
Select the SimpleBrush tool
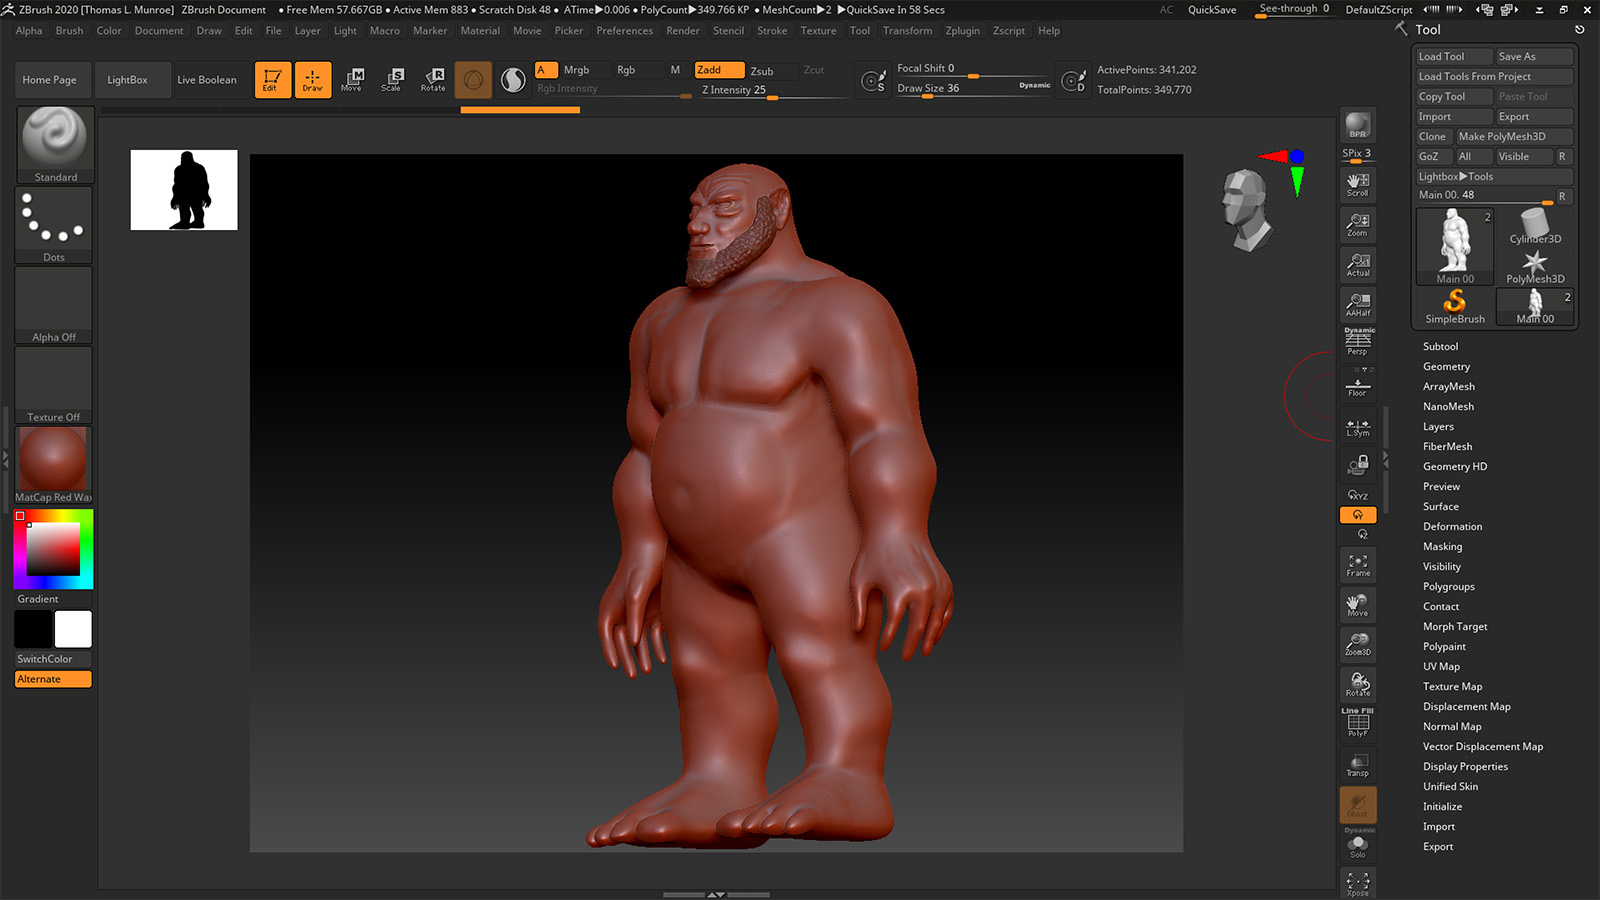pos(1455,307)
